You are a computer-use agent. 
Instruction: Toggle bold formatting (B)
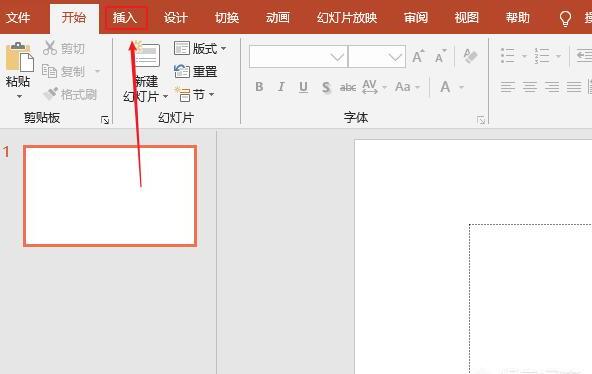(x=259, y=87)
